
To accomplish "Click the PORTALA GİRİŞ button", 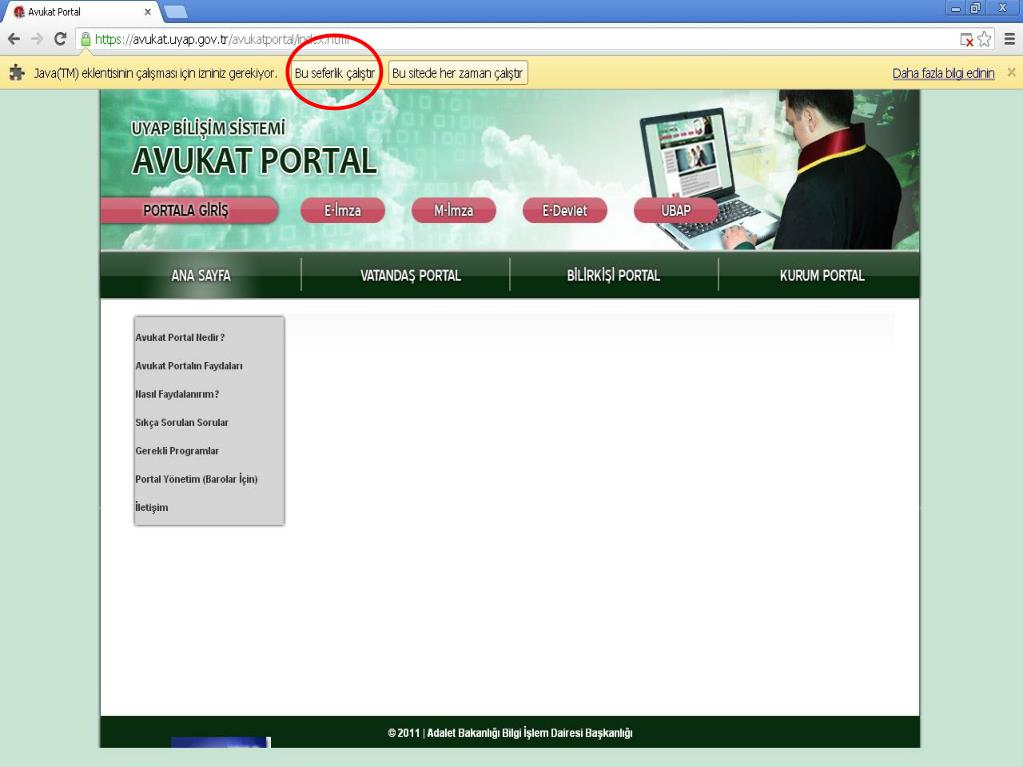I will coord(189,211).
